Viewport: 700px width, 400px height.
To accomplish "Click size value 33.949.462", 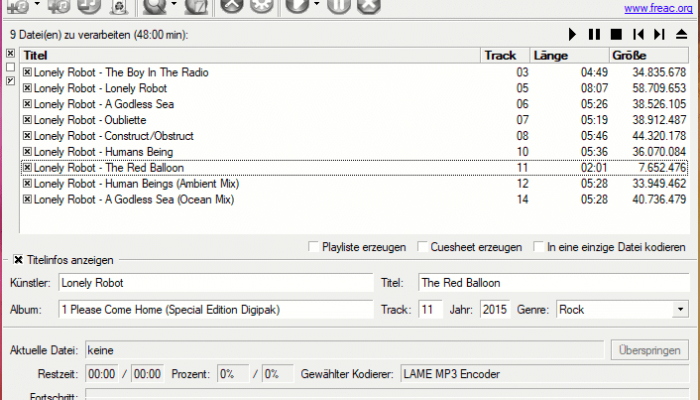I will 659,183.
